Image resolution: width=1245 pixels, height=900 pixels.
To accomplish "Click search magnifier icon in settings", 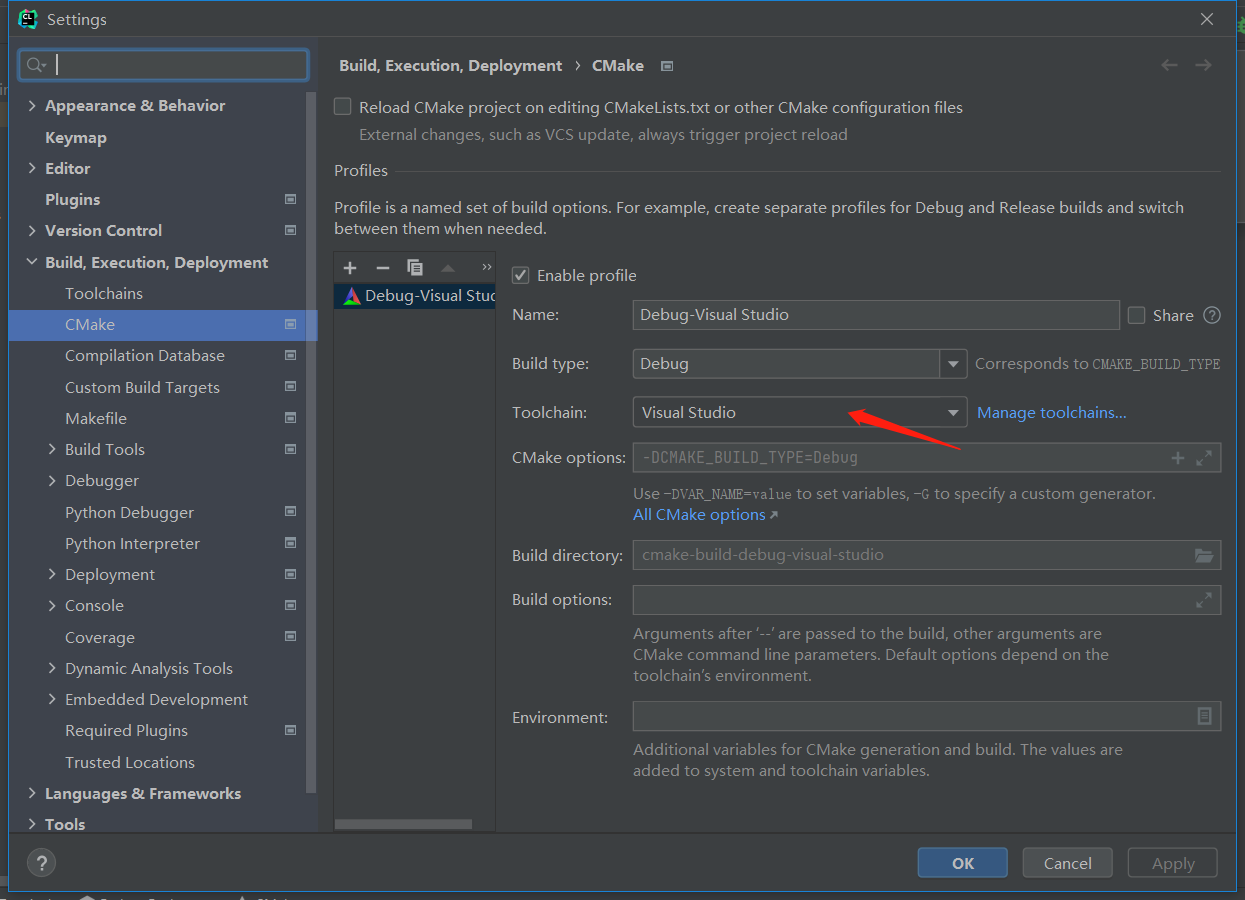I will tap(36, 65).
